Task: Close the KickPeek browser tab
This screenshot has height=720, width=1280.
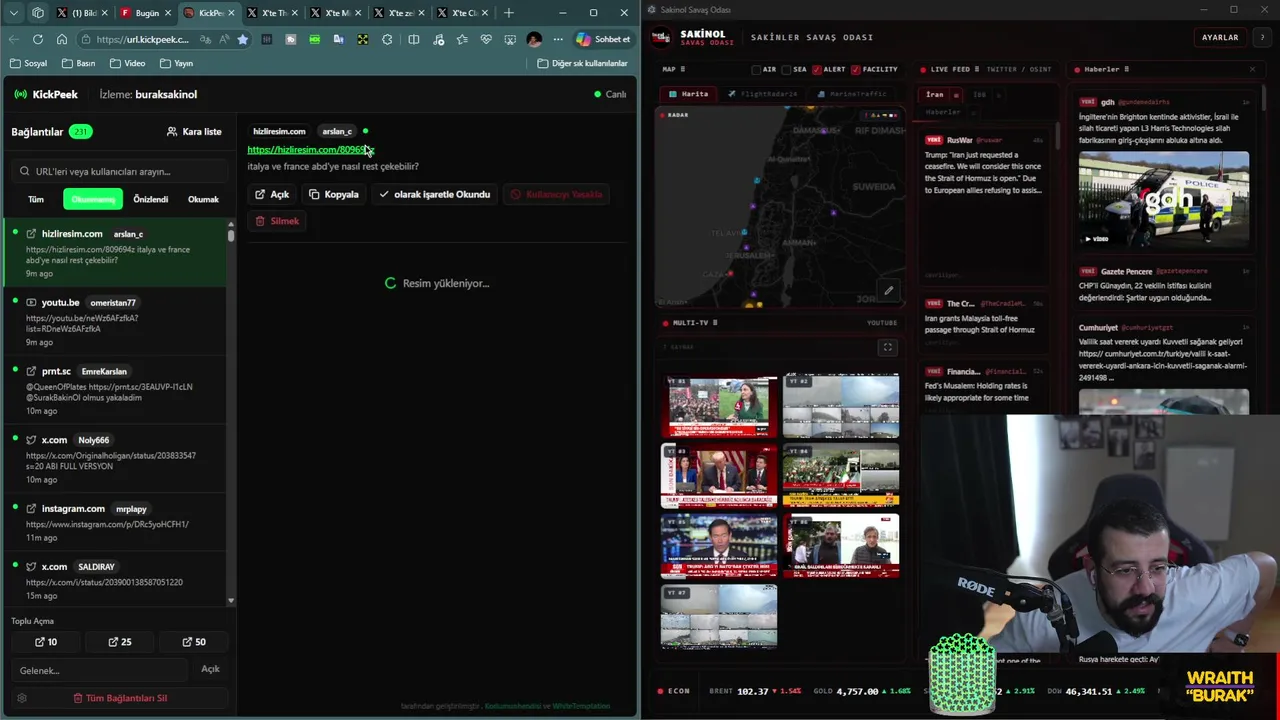Action: click(230, 13)
